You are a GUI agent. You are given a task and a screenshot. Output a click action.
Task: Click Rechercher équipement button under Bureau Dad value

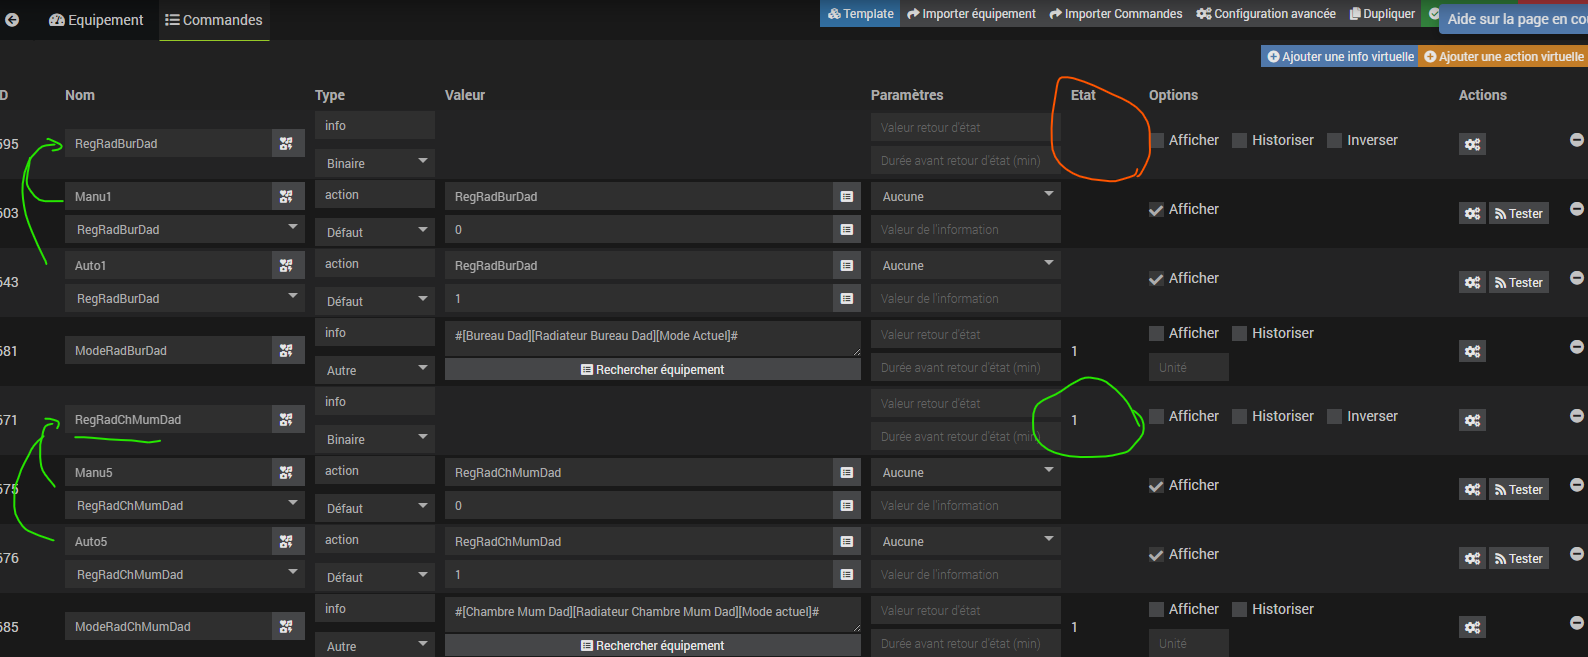(652, 370)
